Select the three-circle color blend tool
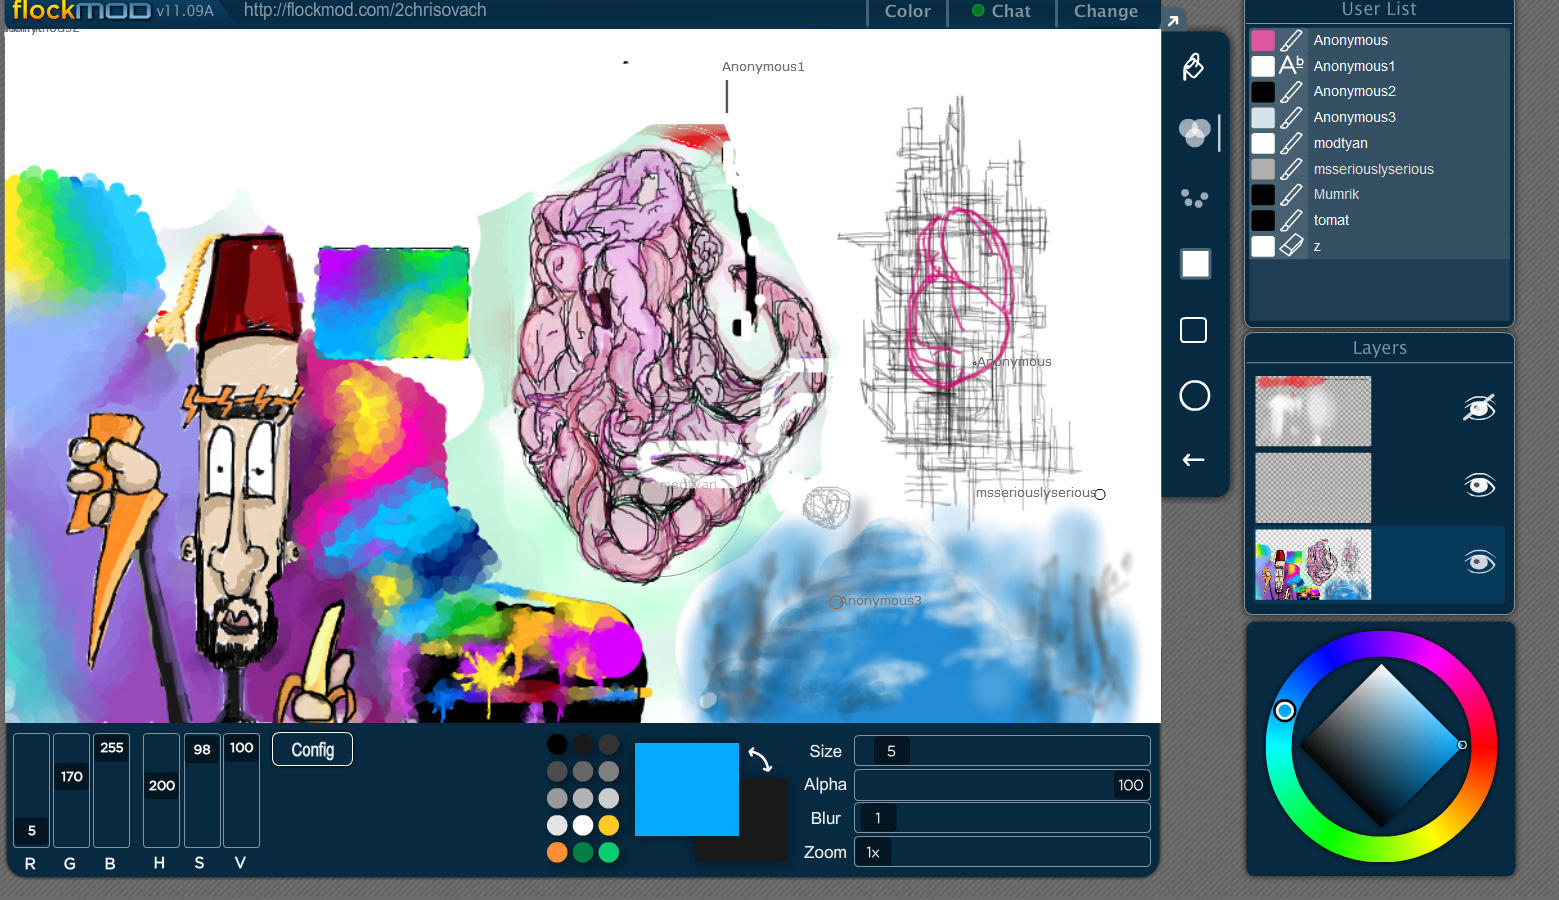This screenshot has height=900, width=1559. (1194, 132)
